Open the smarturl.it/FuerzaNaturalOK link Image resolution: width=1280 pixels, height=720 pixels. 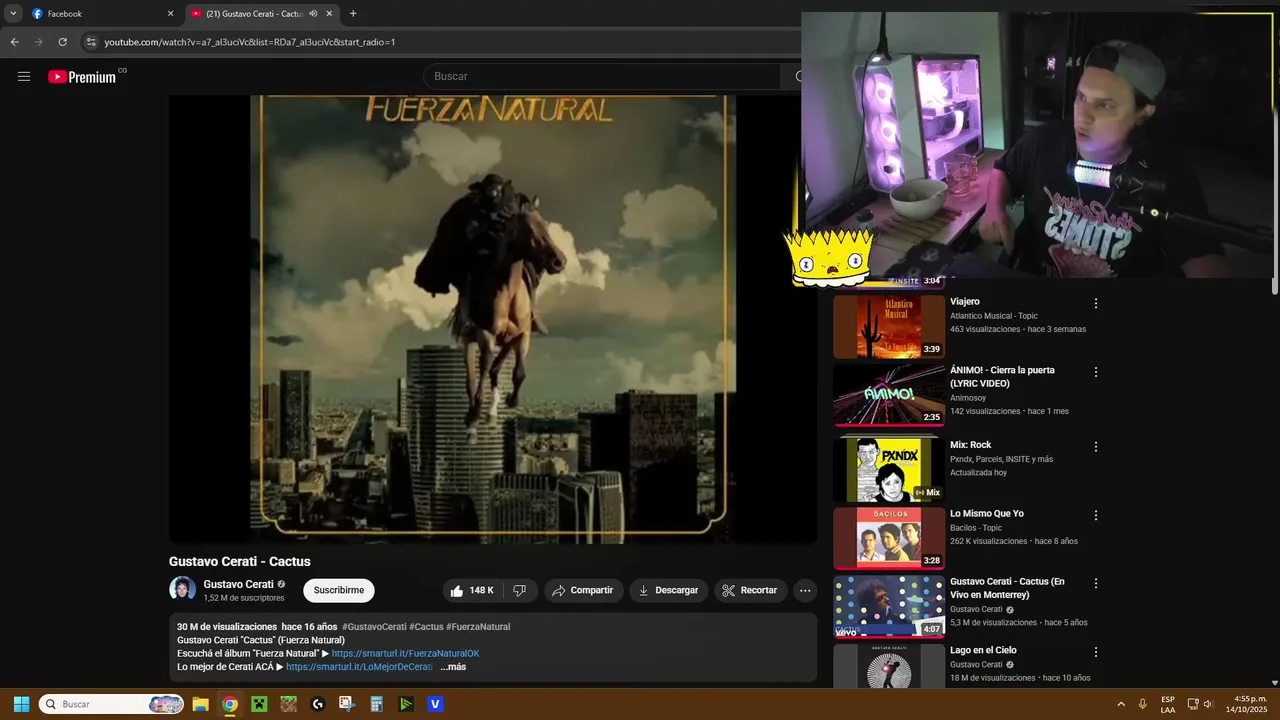pyautogui.click(x=405, y=653)
